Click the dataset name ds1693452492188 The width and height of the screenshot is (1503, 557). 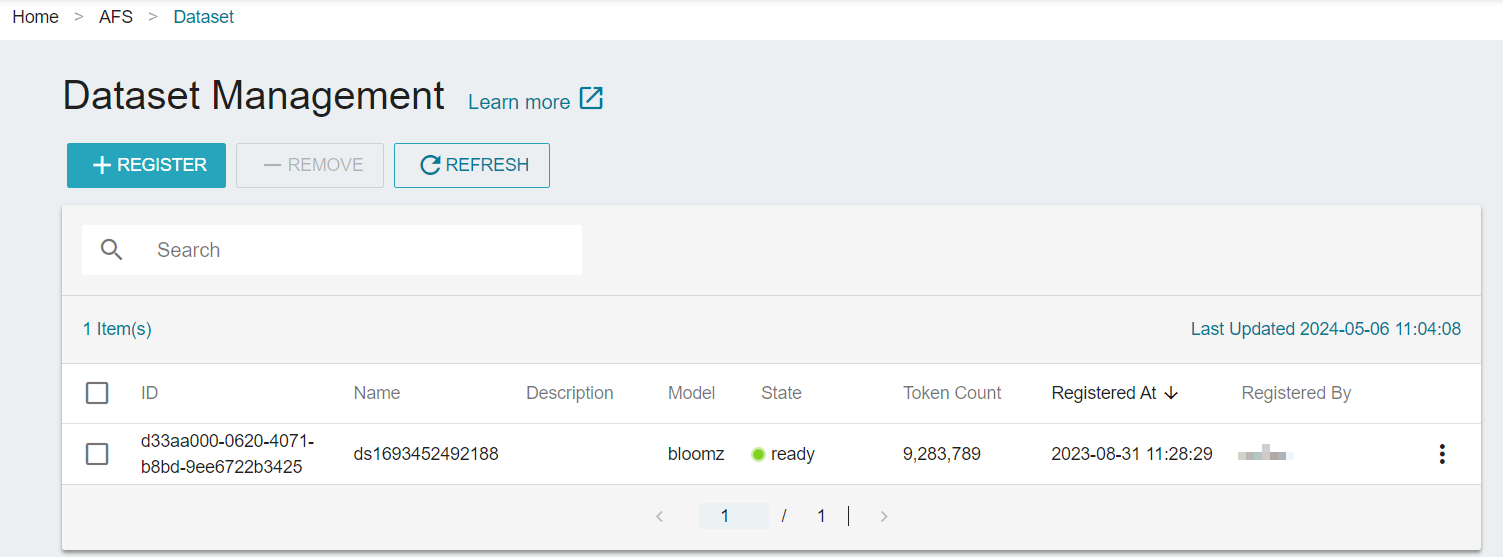[426, 454]
